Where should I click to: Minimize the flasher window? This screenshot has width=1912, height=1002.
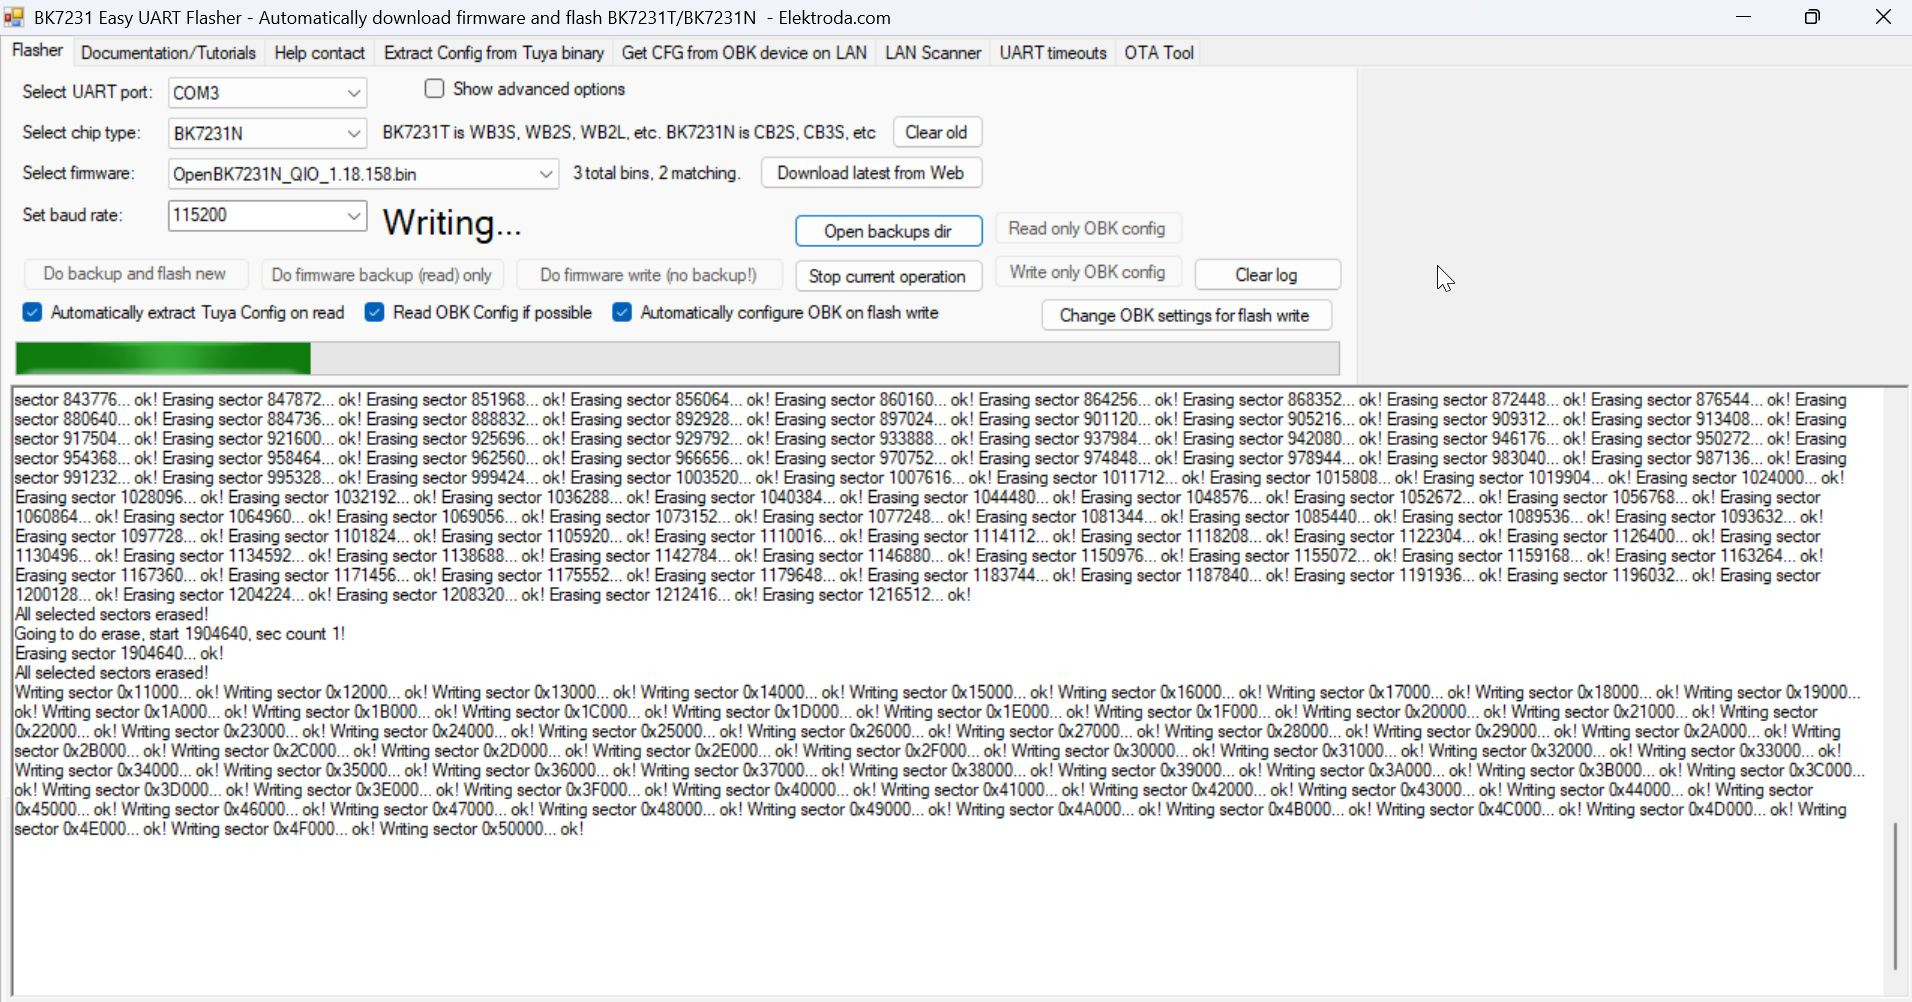1743,17
